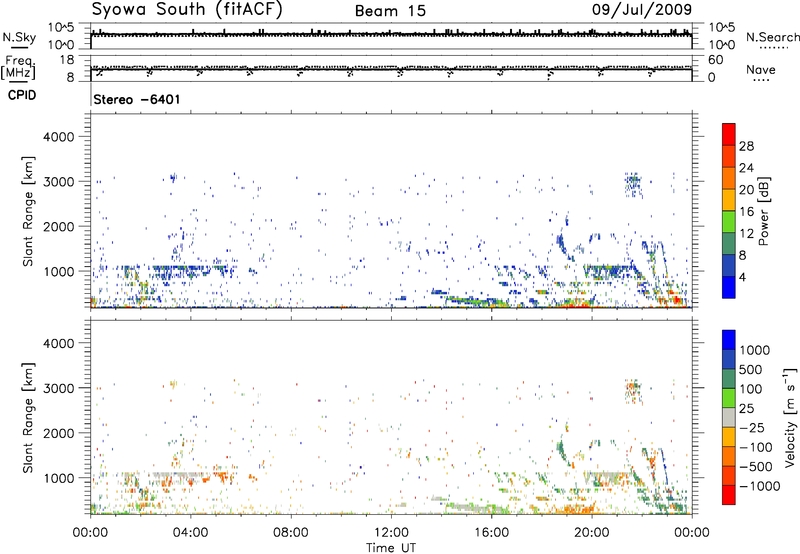Click the "2000" tick on the velocity panel axis
800x554 pixels.
coord(59,433)
